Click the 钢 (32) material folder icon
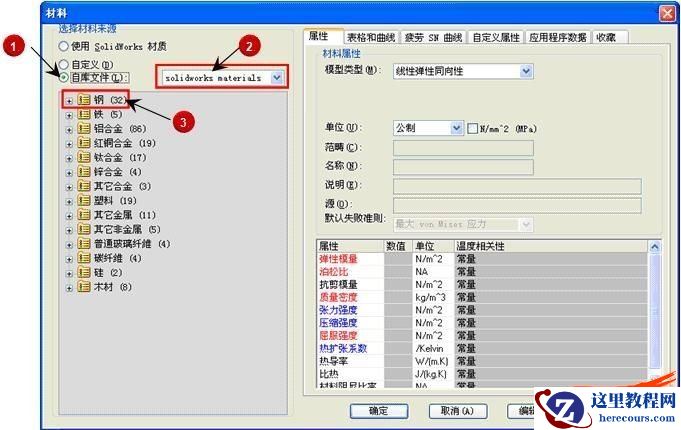Image resolution: width=681 pixels, height=430 pixels. 83,100
